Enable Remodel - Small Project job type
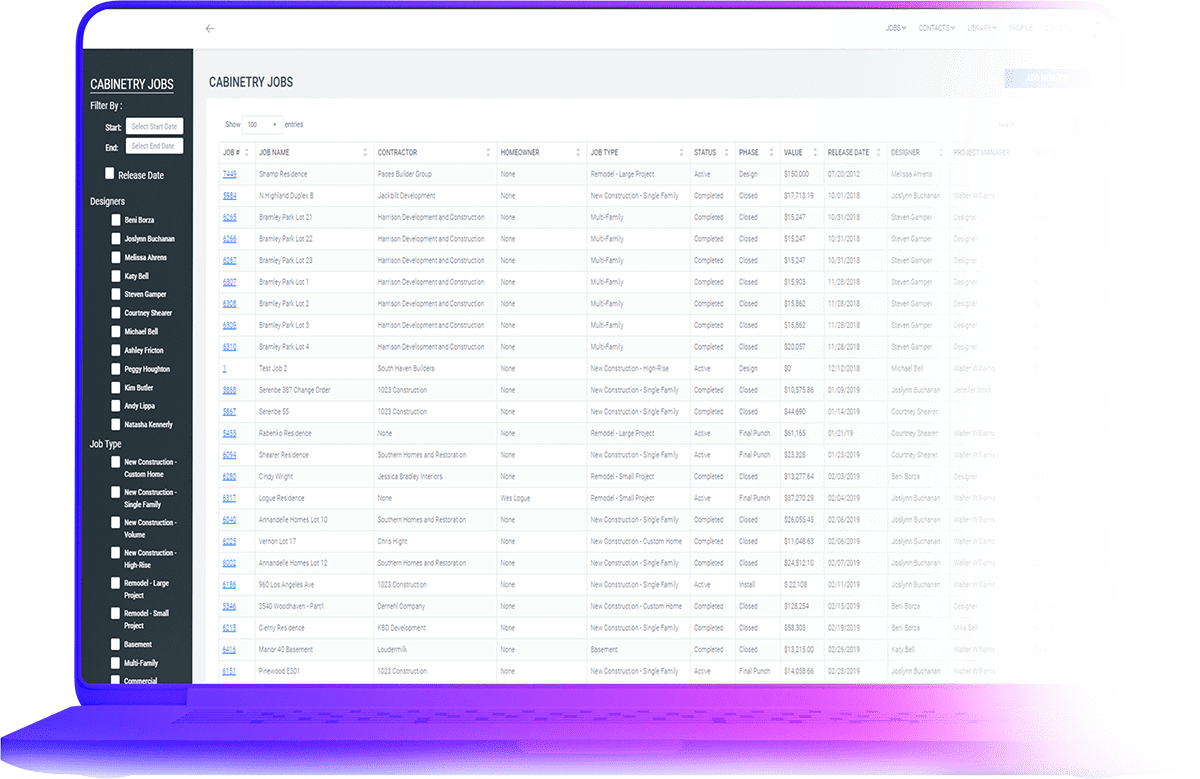 tap(116, 613)
